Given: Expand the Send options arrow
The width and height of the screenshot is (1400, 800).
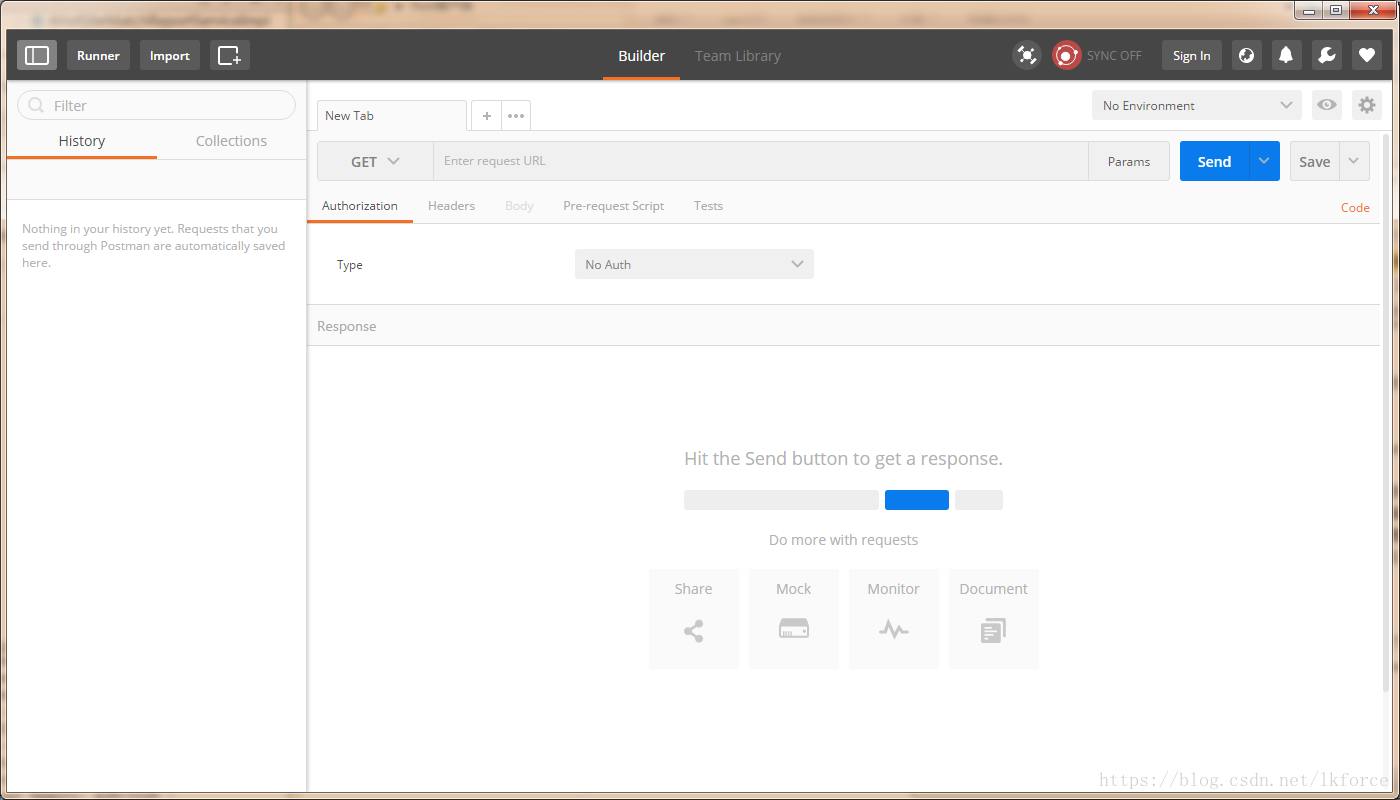Looking at the screenshot, I should click(x=1265, y=161).
